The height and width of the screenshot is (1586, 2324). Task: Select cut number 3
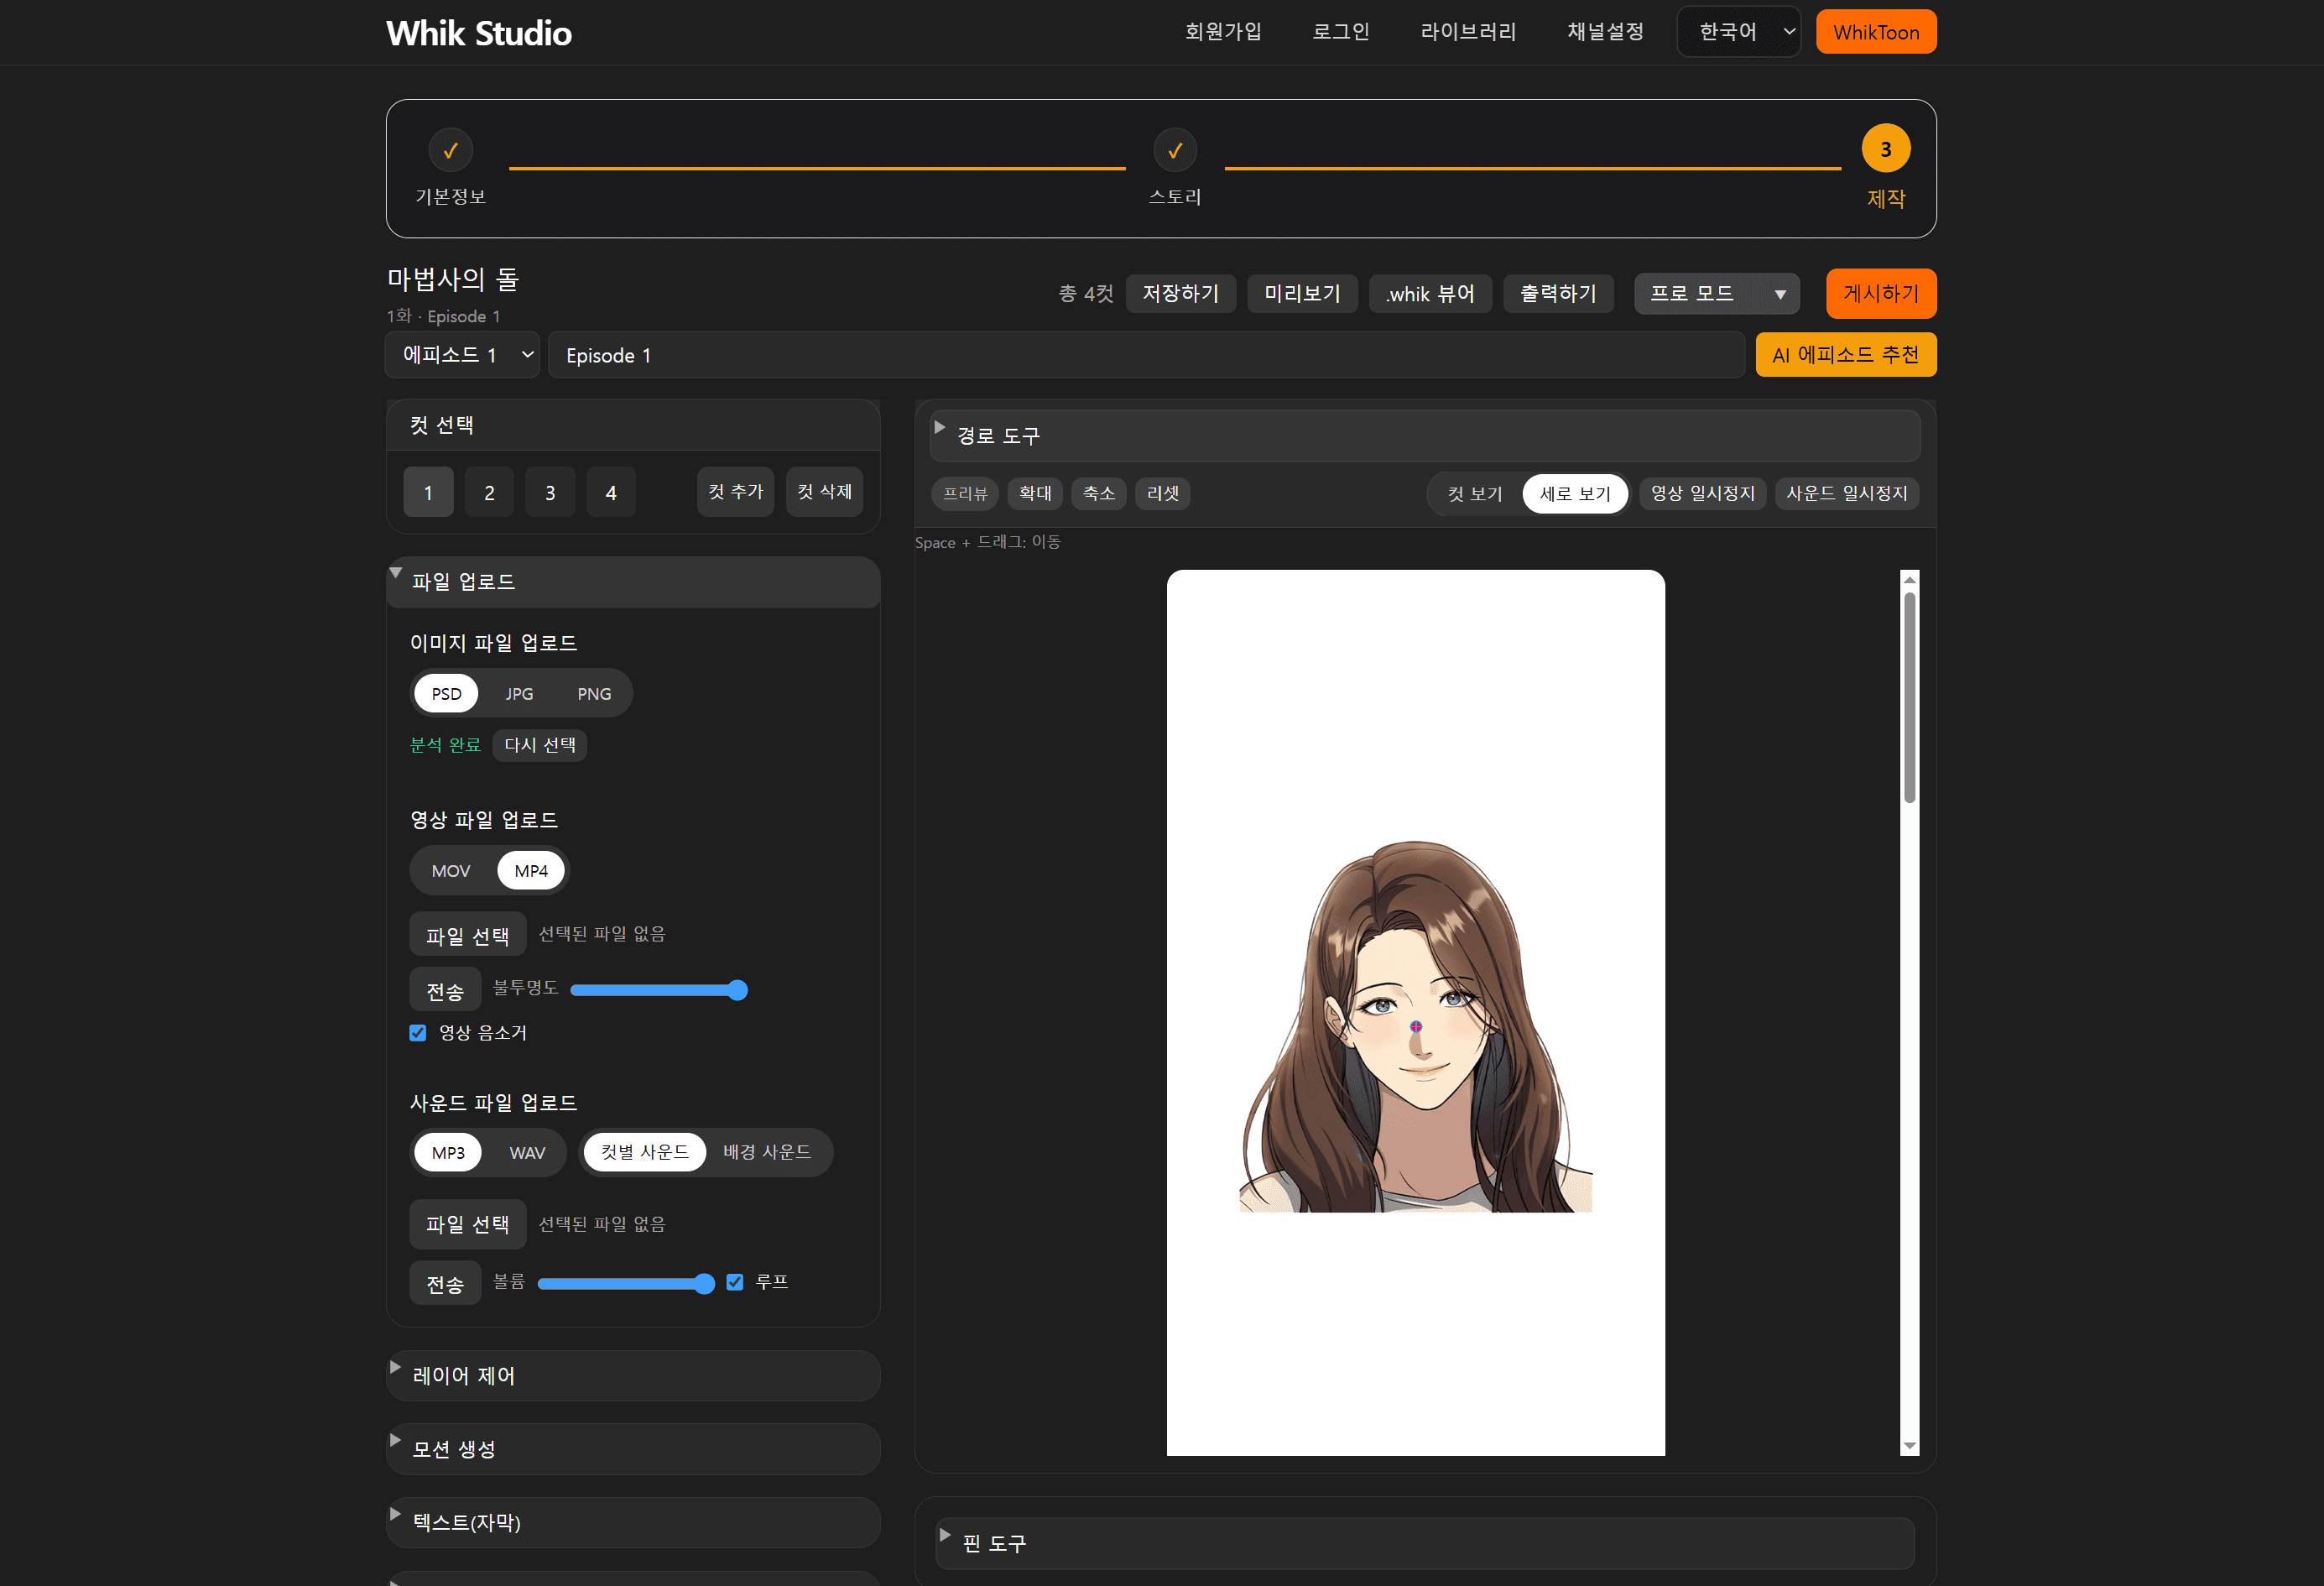point(549,491)
